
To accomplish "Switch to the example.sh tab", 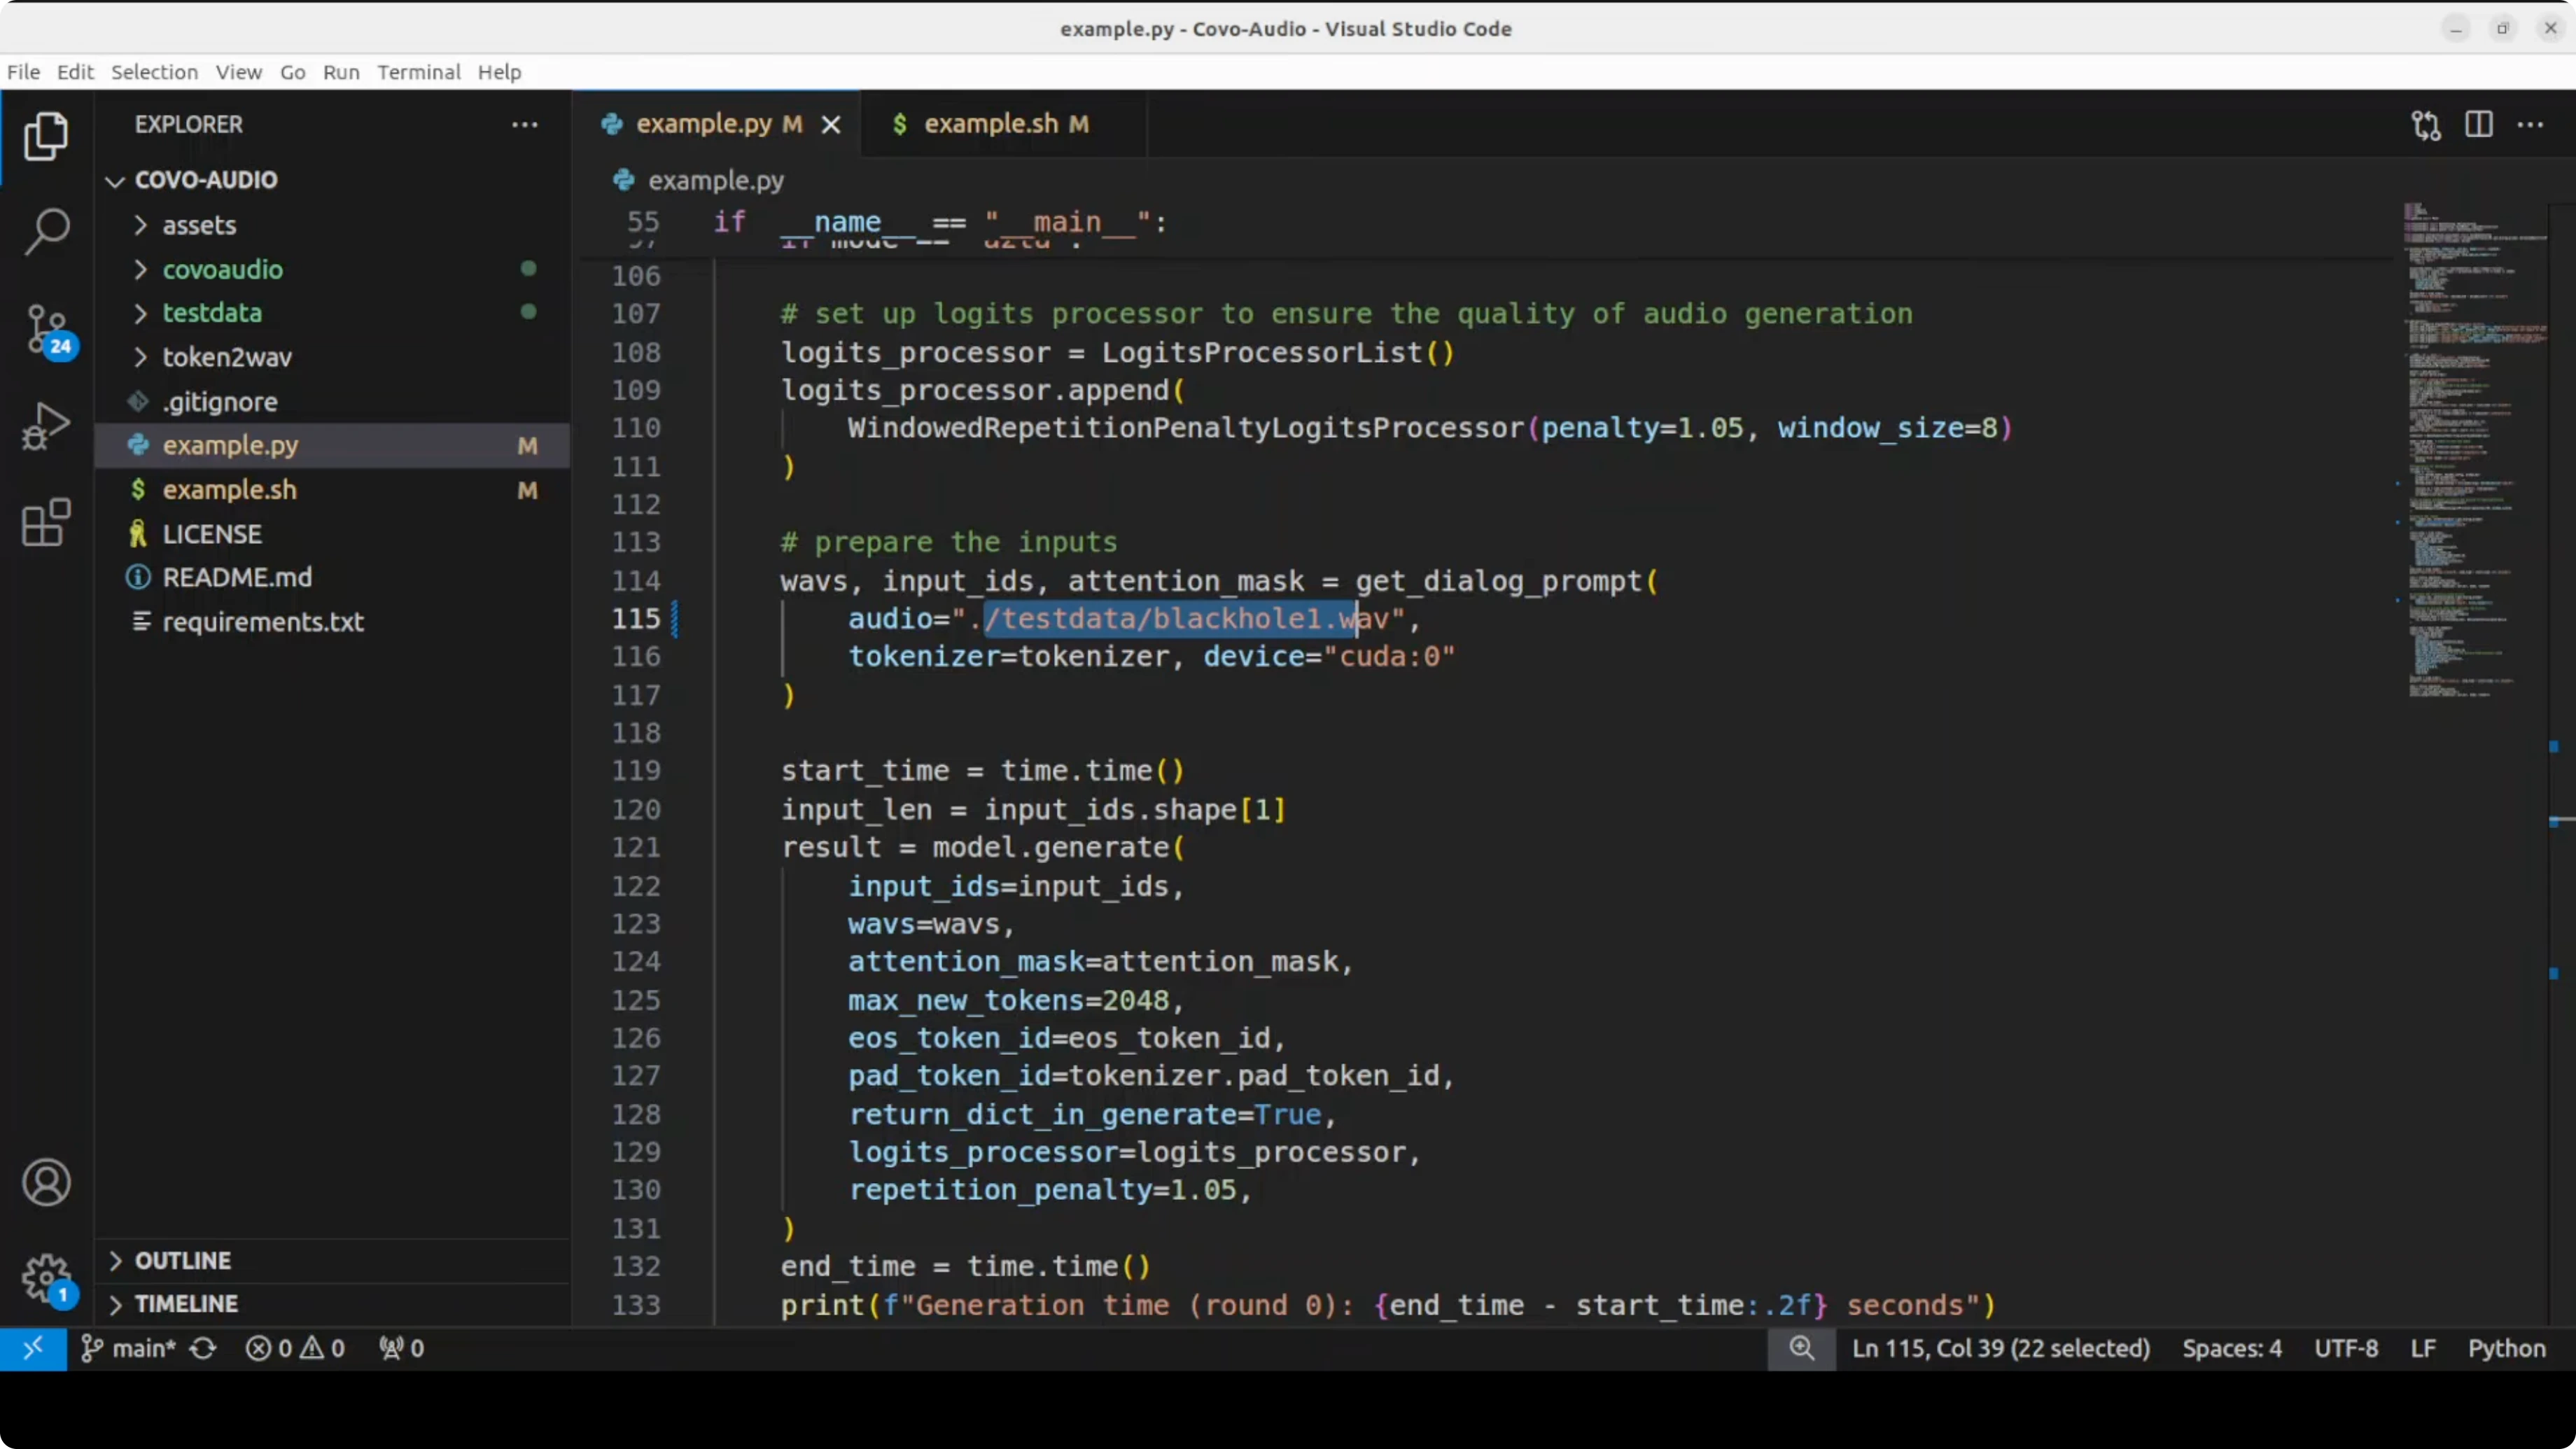I will [x=990, y=124].
